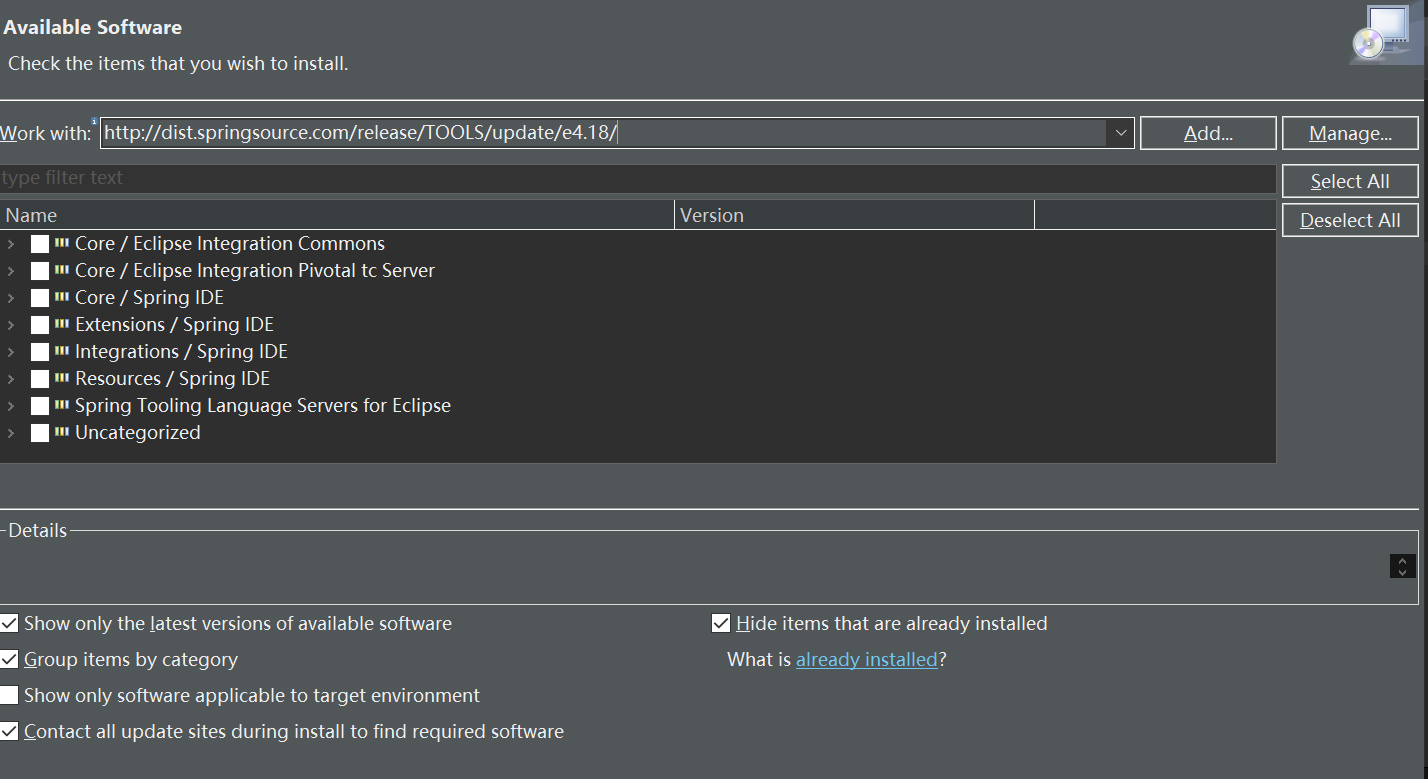The height and width of the screenshot is (779, 1428).
Task: Untick Contact all update sites during install
Action: (9, 731)
